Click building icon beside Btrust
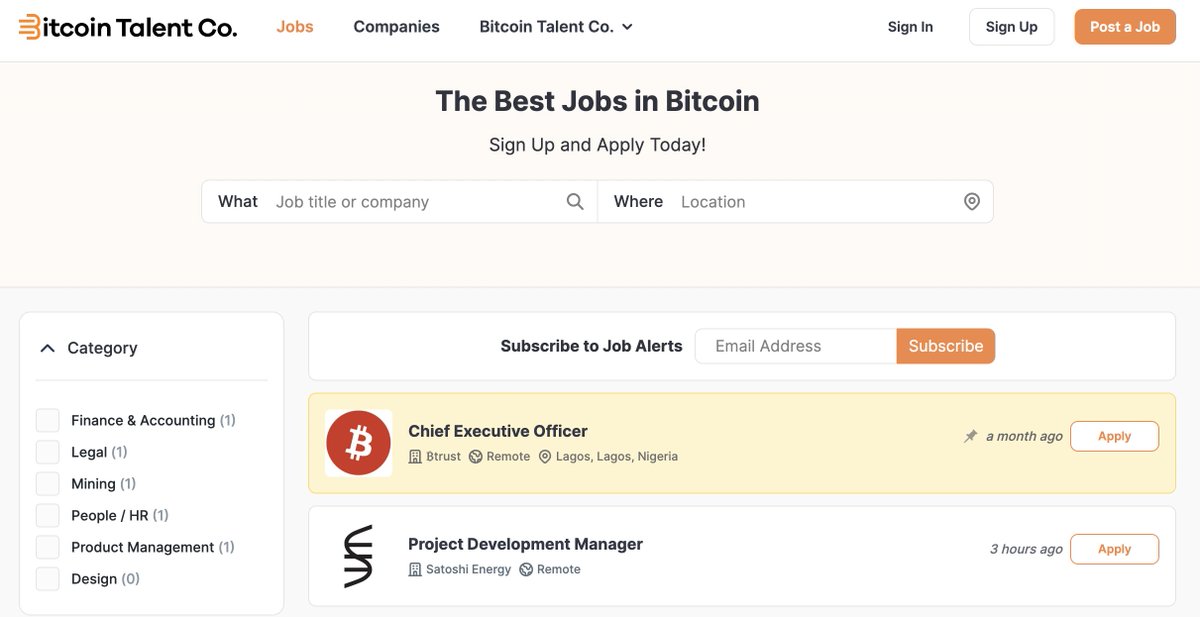 (415, 456)
